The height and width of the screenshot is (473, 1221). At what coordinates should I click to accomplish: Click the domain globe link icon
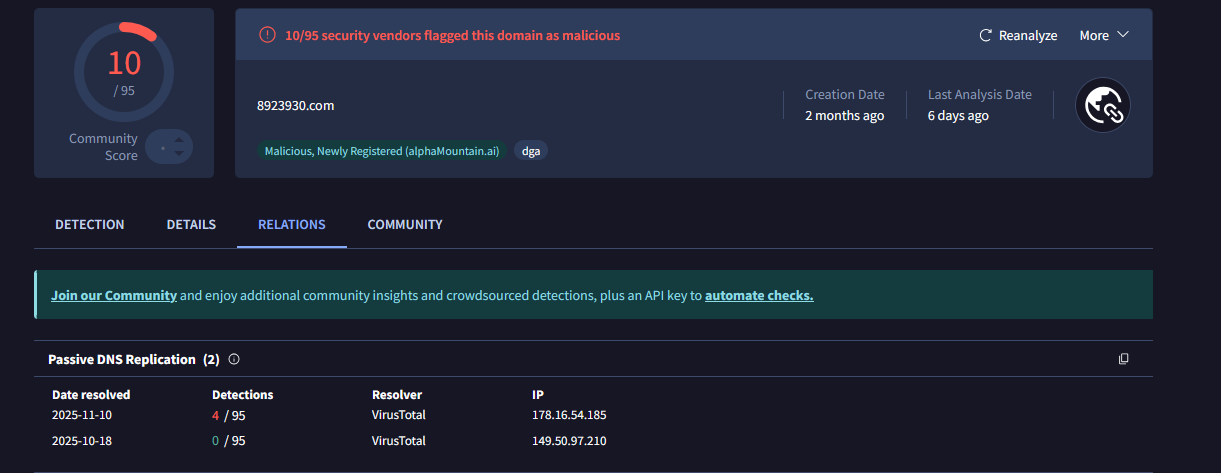(x=1102, y=105)
